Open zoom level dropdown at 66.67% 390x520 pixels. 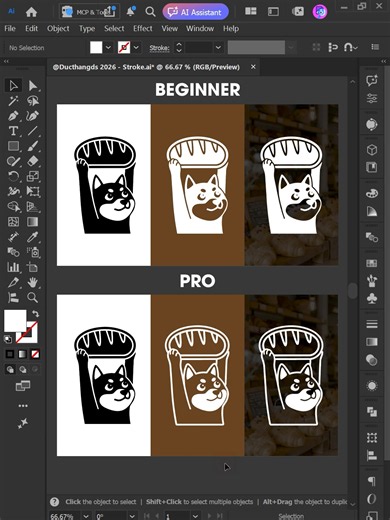pyautogui.click(x=86, y=516)
